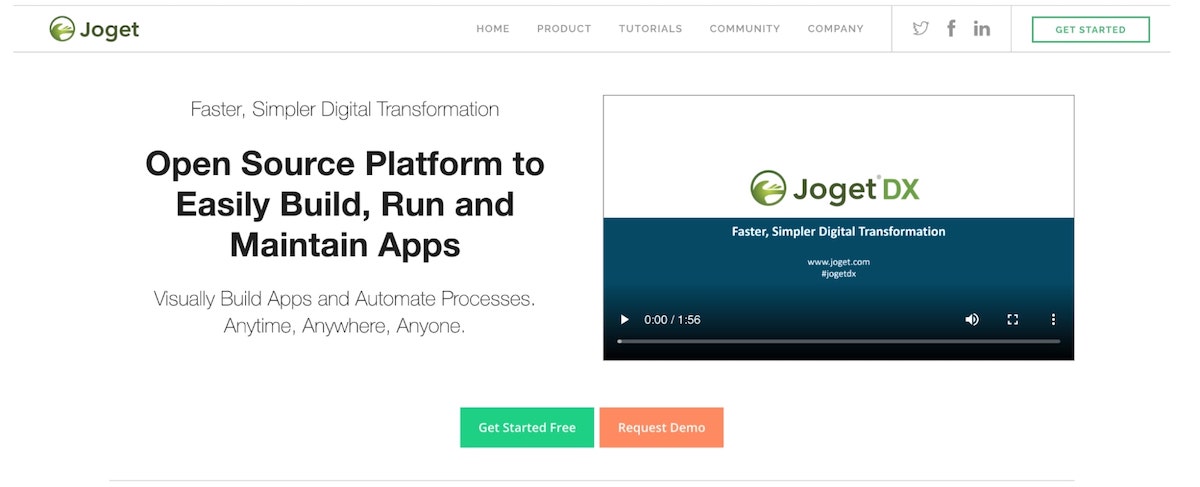The height and width of the screenshot is (487, 1200).
Task: Open the COMMUNITY menu
Action: [745, 29]
